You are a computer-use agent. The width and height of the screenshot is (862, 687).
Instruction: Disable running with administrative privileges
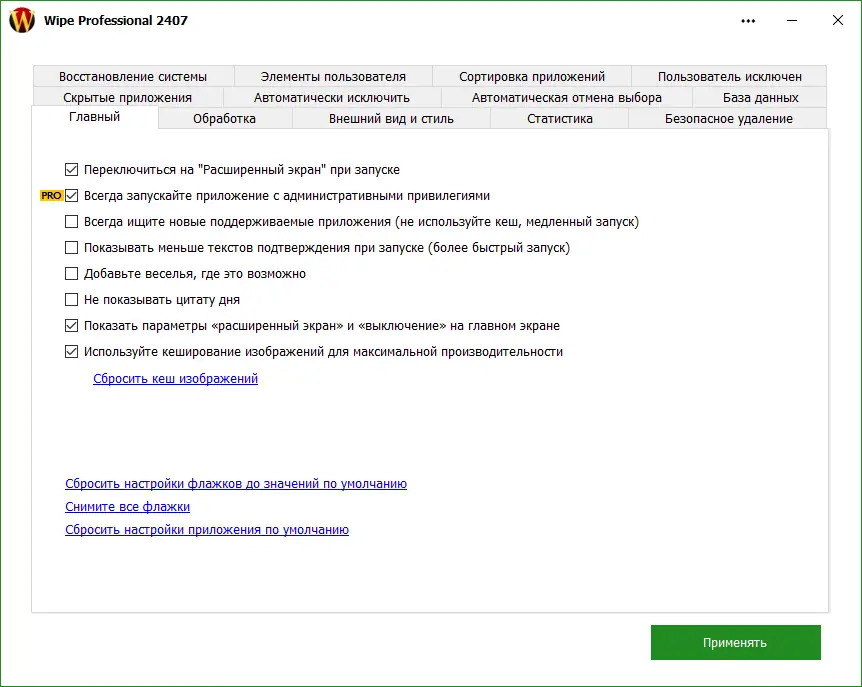click(71, 195)
